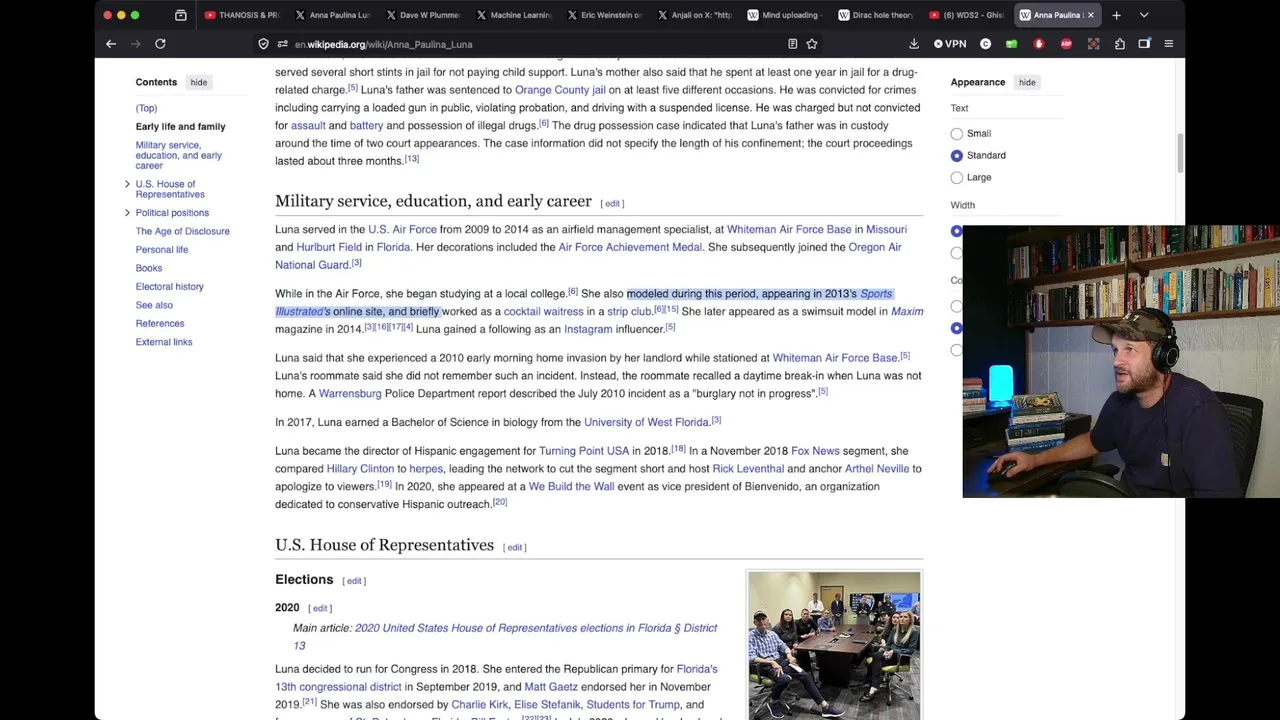Open the round C extension icon
1280x720 pixels.
(x=986, y=44)
